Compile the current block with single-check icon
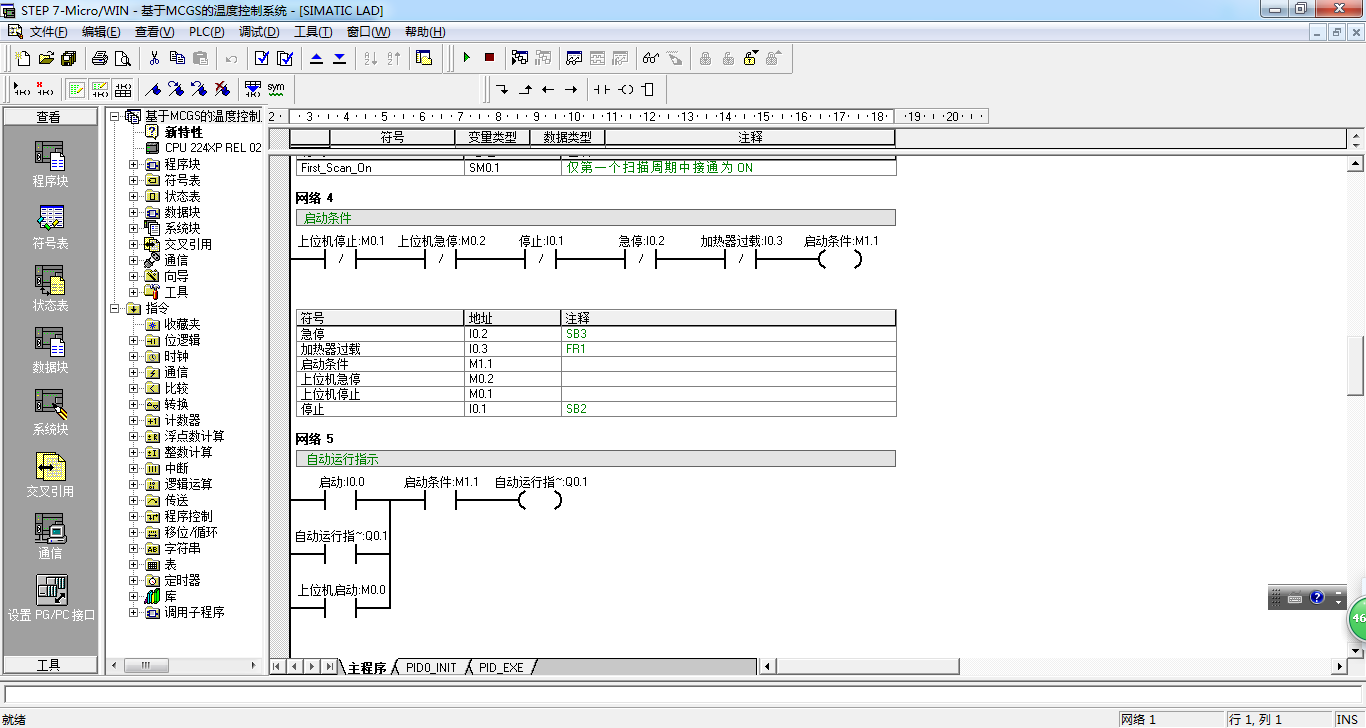The height and width of the screenshot is (728, 1366). click(262, 58)
